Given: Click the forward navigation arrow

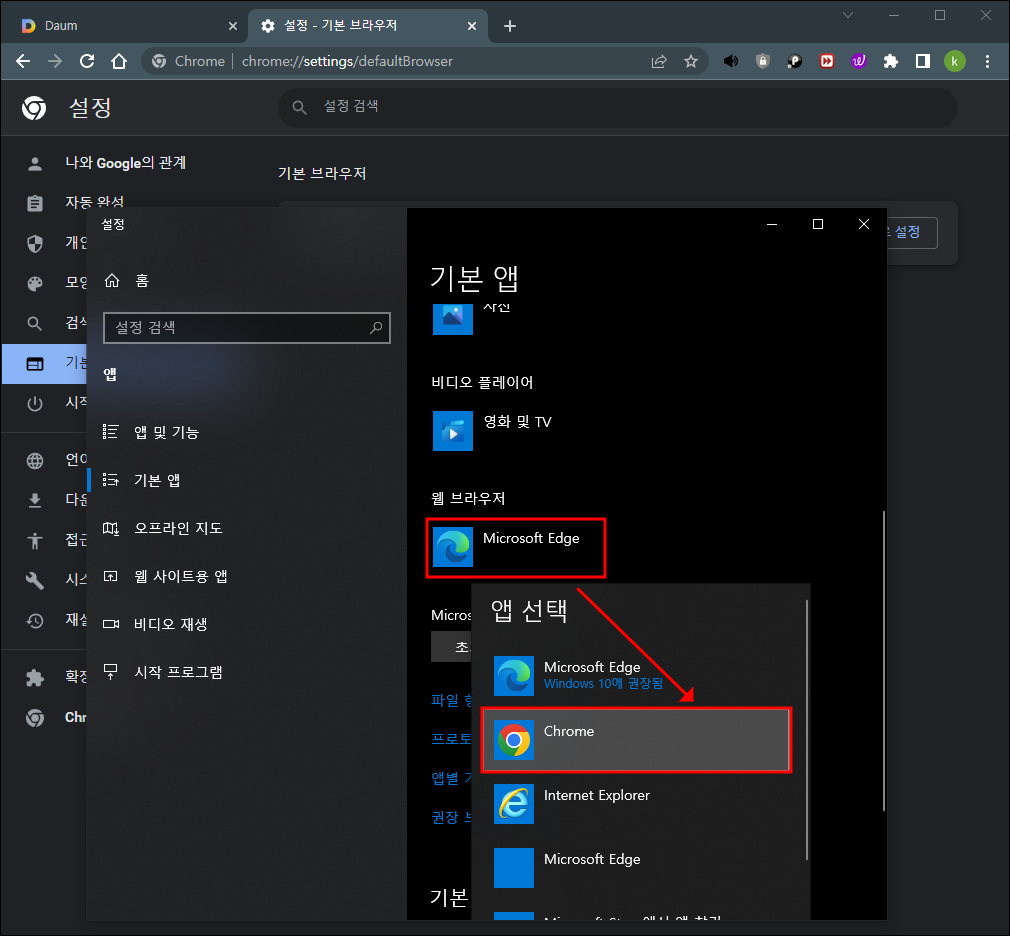Looking at the screenshot, I should tap(55, 61).
